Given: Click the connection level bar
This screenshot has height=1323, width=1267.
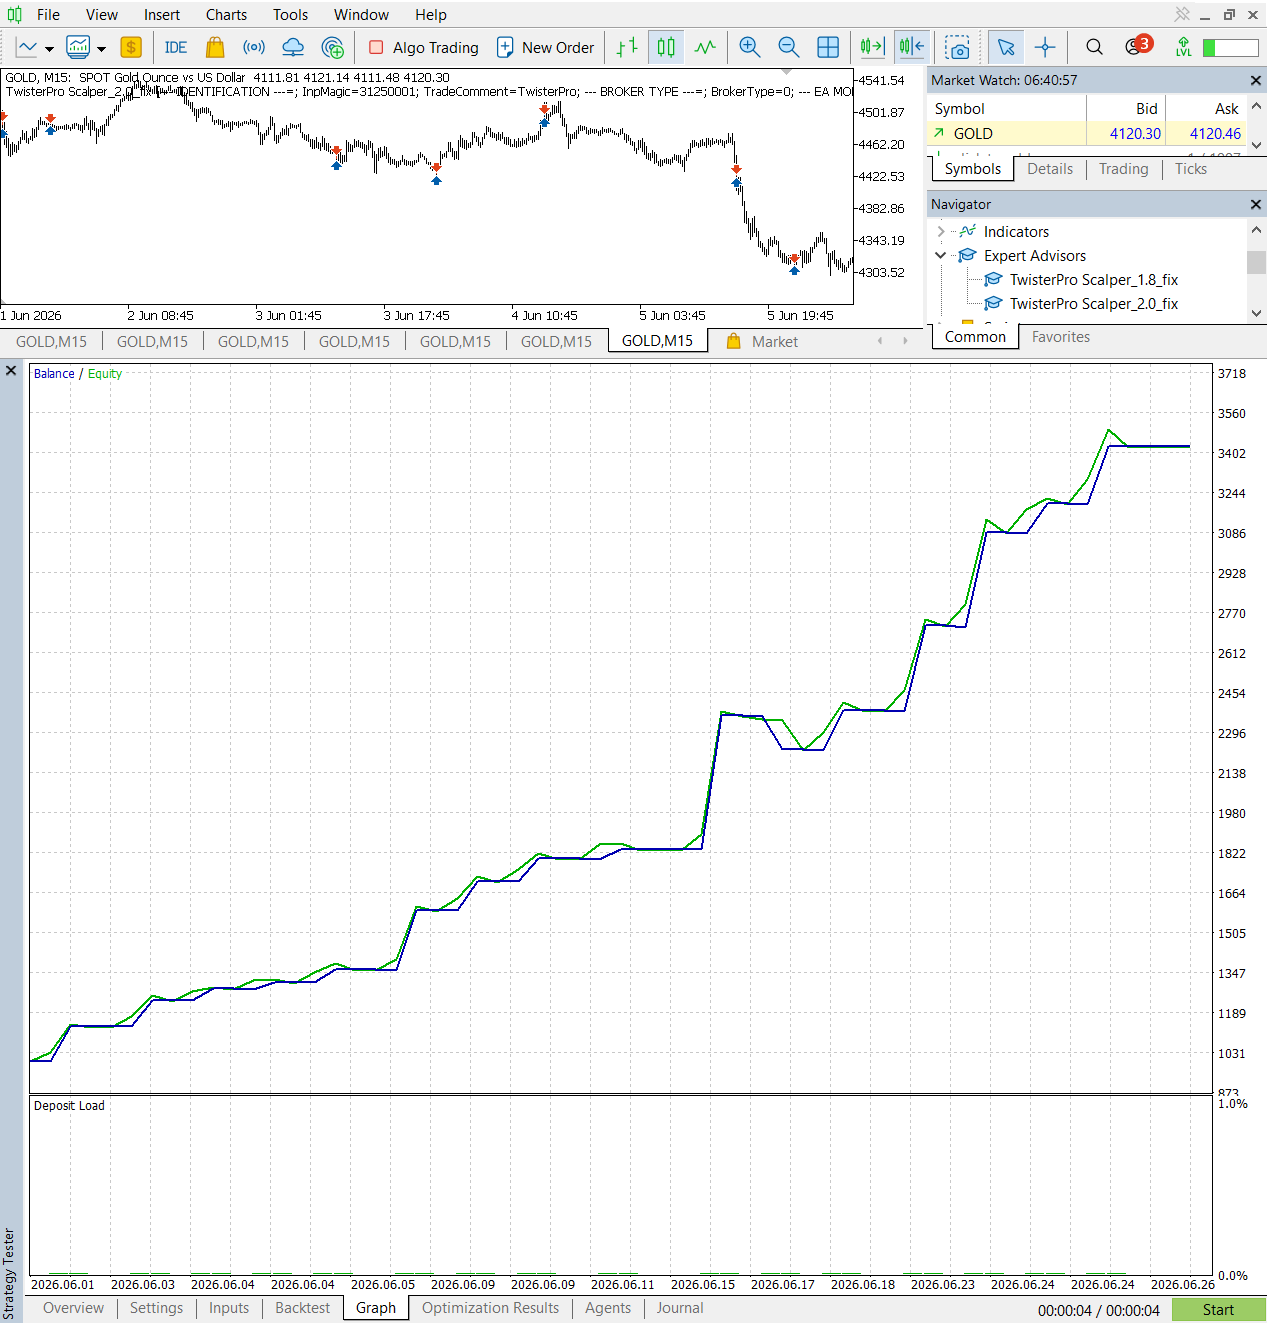Looking at the screenshot, I should 1230,48.
